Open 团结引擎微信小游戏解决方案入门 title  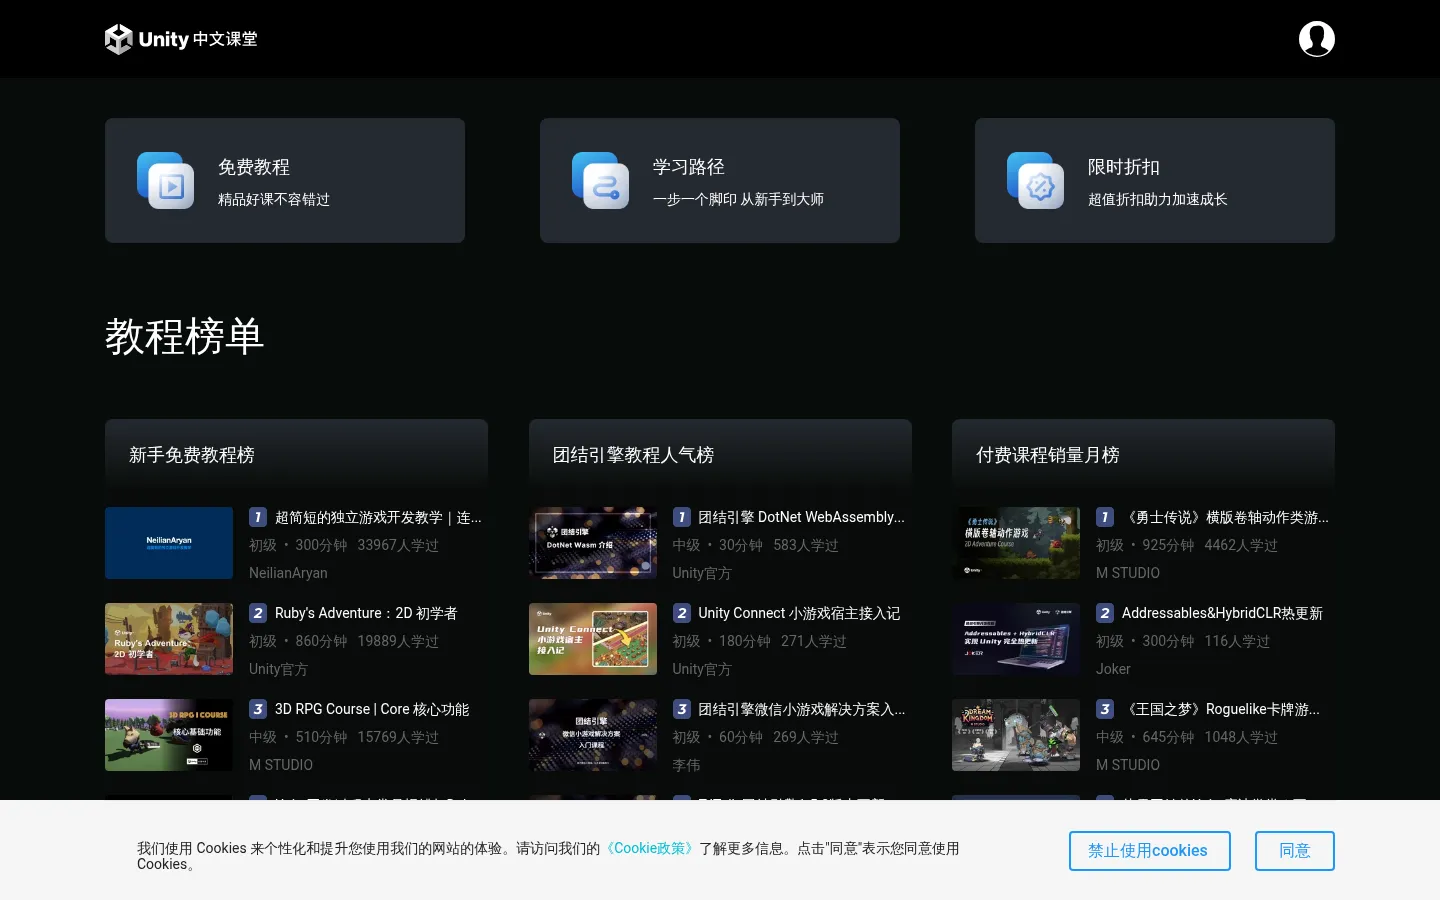[x=802, y=709]
